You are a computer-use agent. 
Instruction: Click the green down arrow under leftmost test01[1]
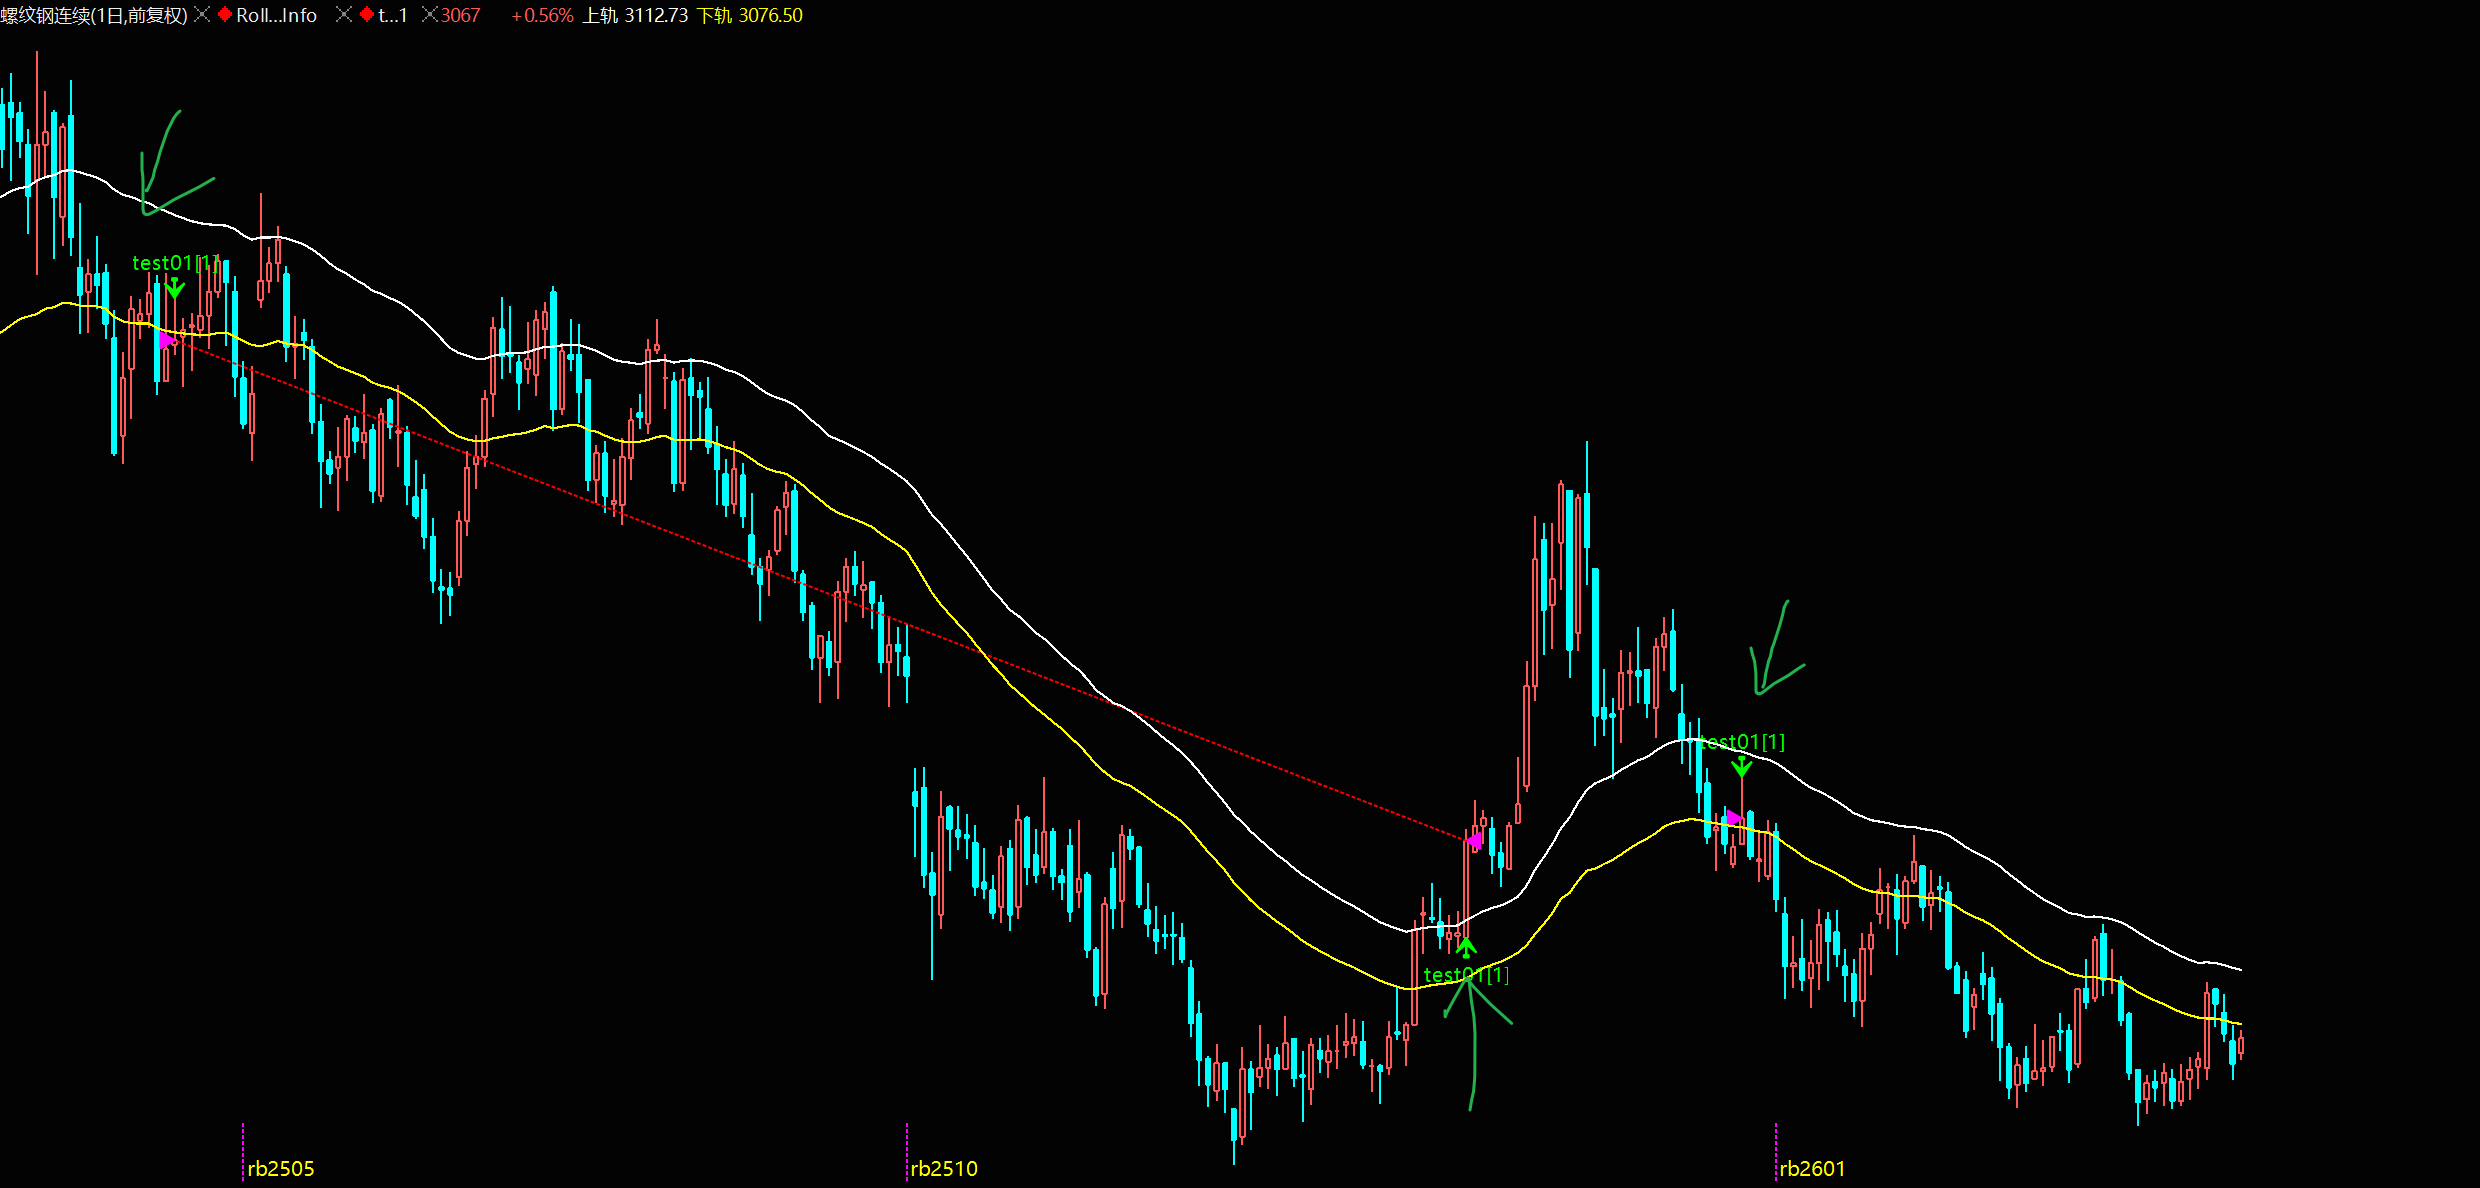coord(175,289)
